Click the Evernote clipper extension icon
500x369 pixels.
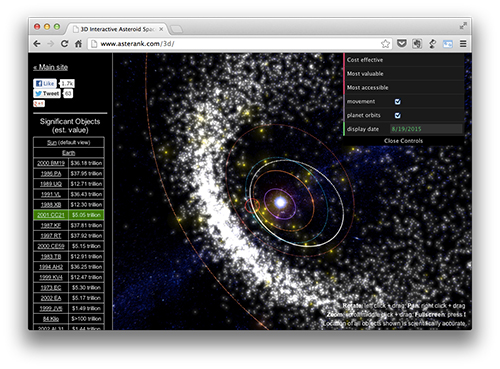point(417,44)
